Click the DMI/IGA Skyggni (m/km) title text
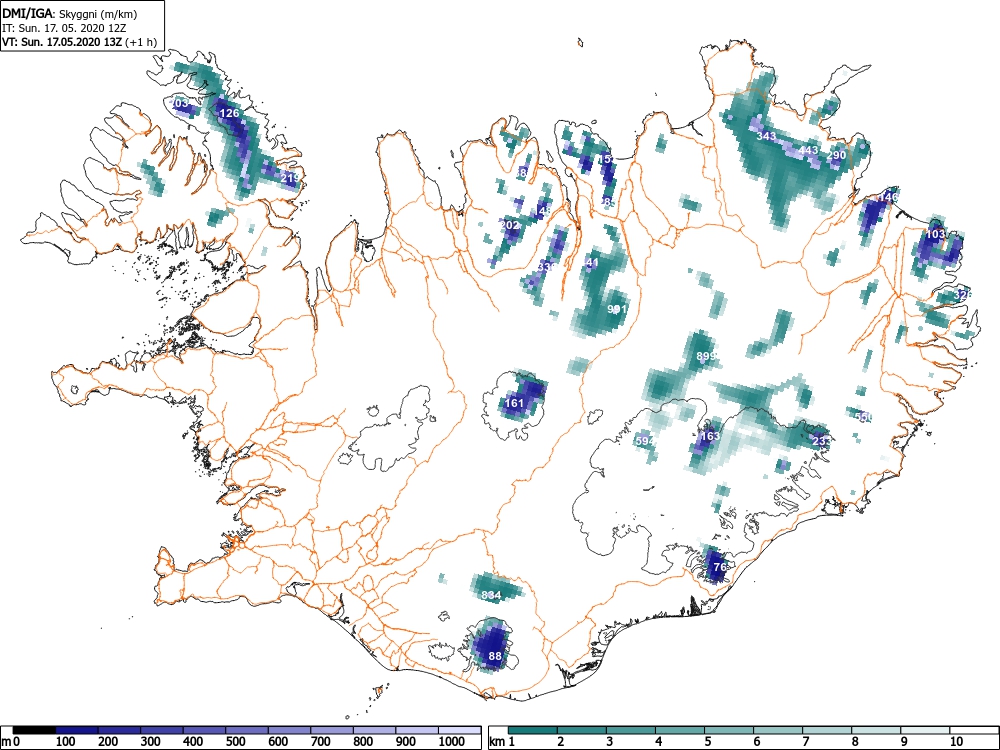Screen dimensions: 1000x750 [x=70, y=14]
